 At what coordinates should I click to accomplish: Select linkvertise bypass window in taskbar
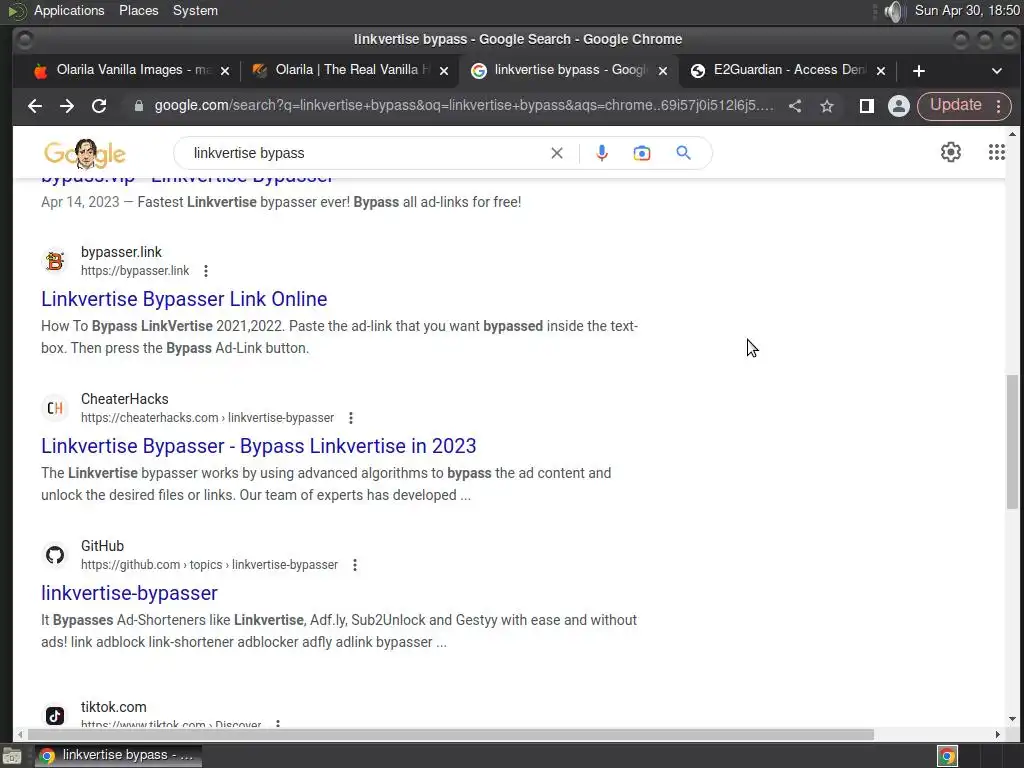[118, 755]
